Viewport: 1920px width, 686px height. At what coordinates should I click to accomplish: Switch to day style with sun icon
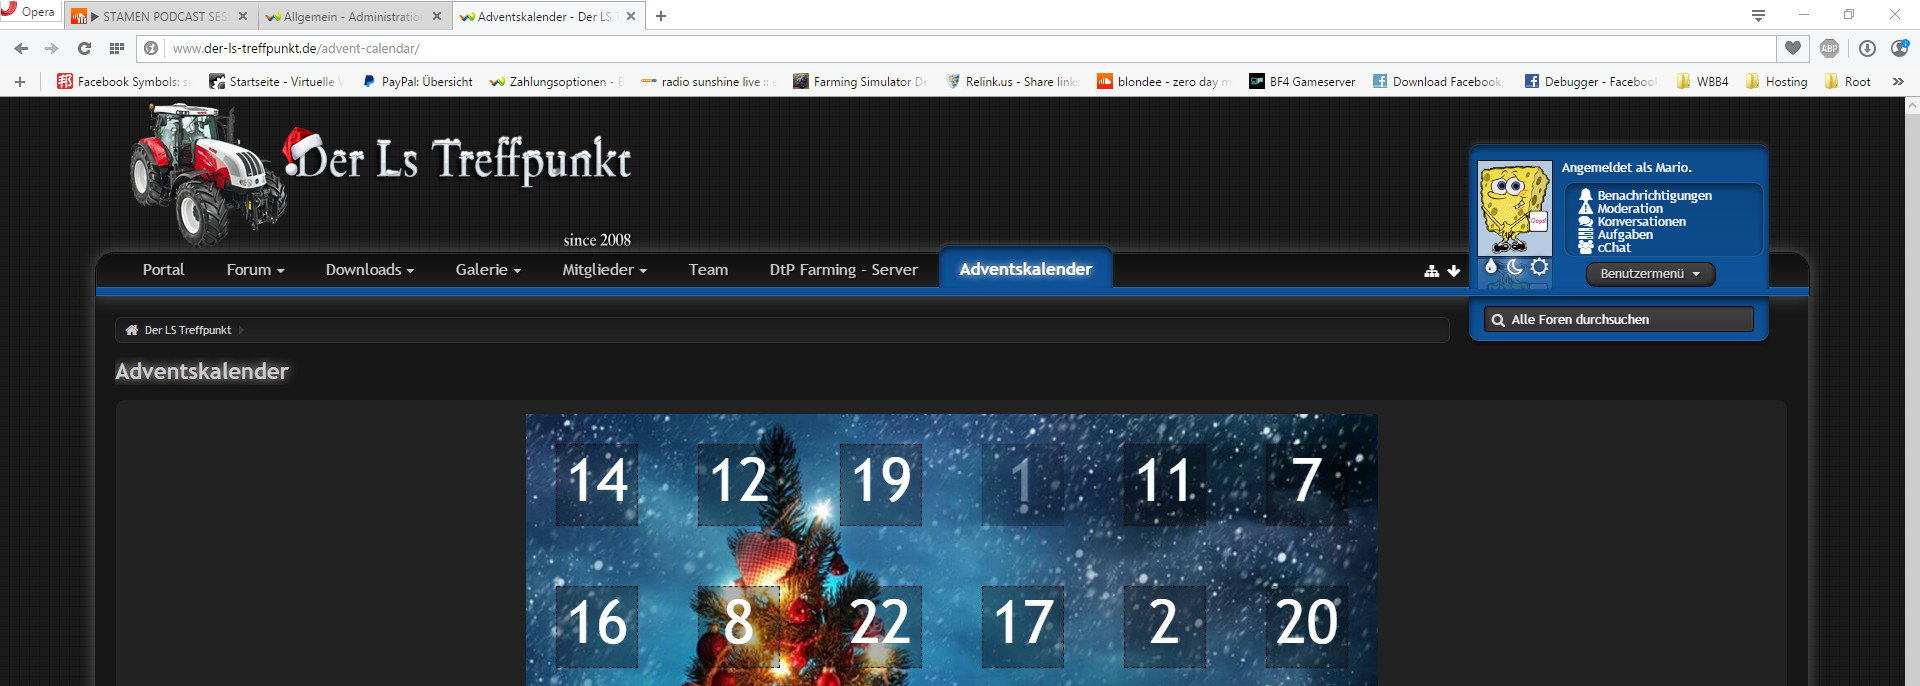tap(1539, 267)
